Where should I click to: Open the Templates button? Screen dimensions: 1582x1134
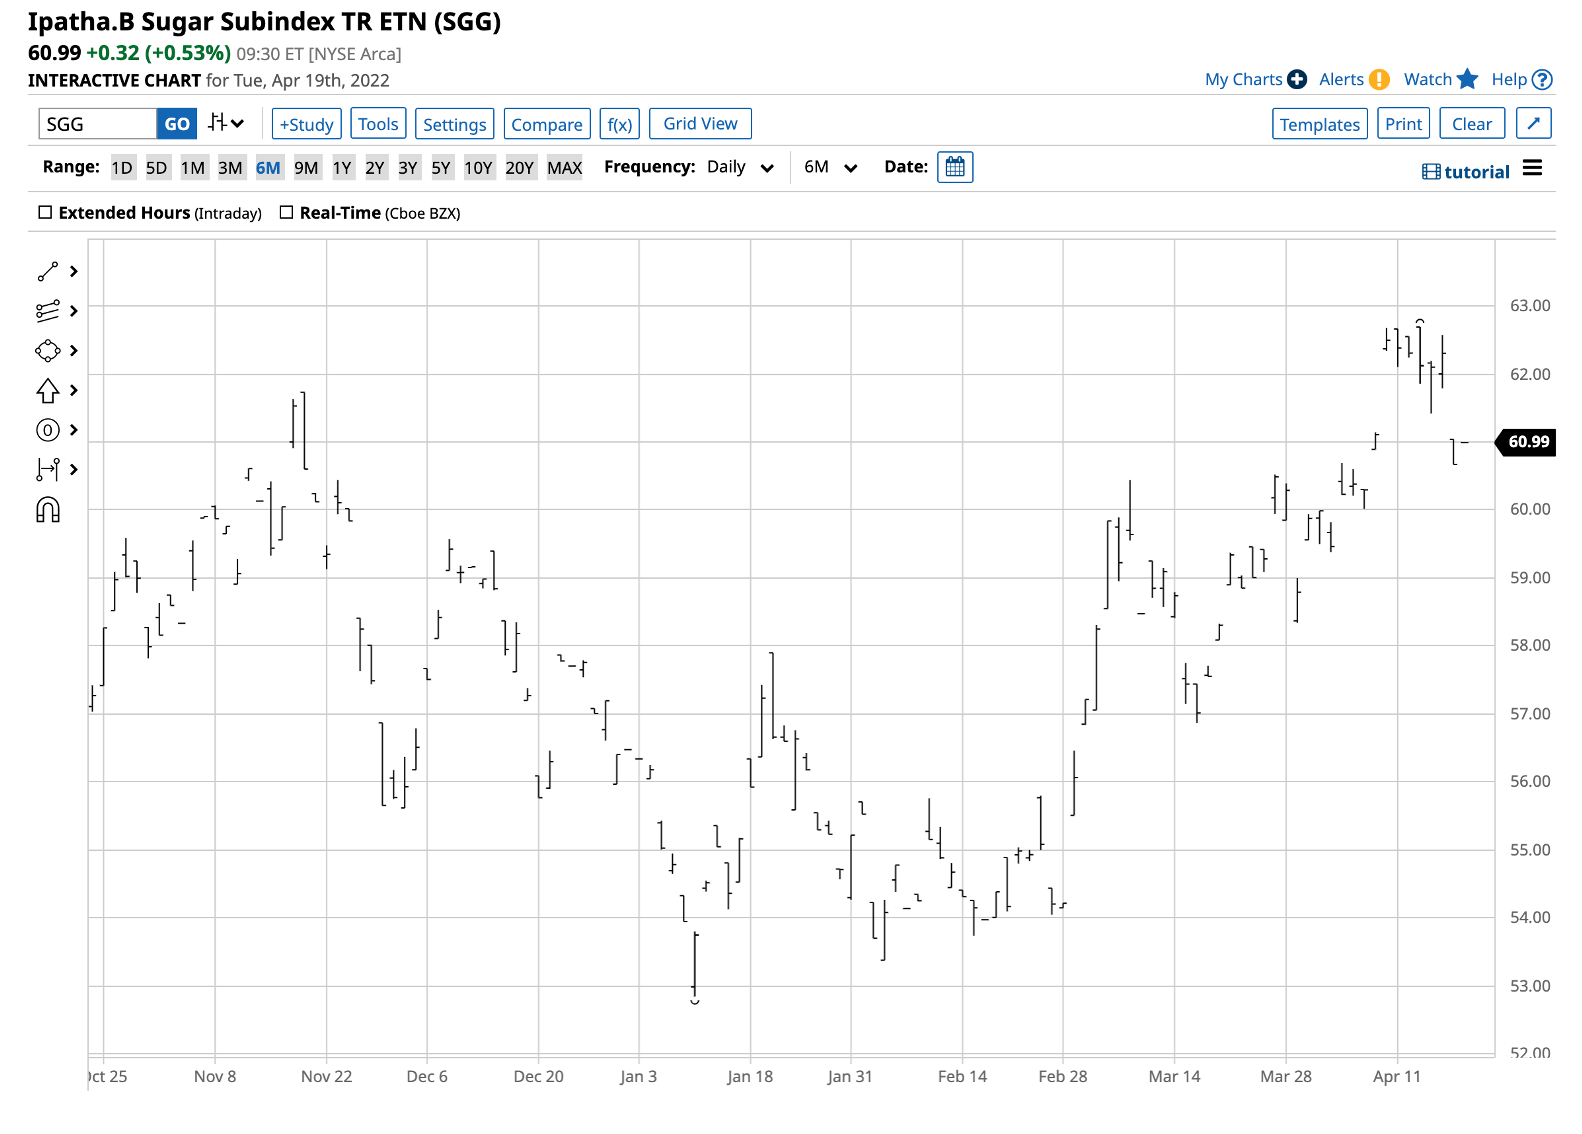(1320, 124)
